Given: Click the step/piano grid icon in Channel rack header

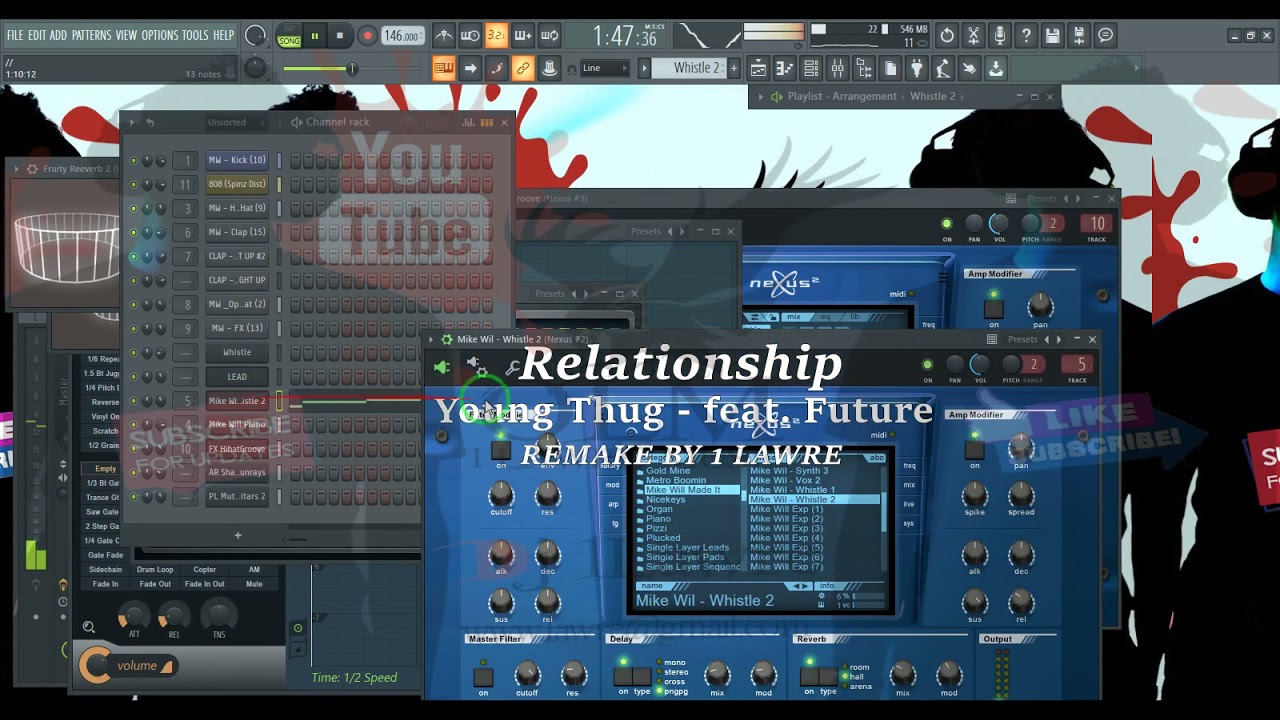Looking at the screenshot, I should (487, 122).
